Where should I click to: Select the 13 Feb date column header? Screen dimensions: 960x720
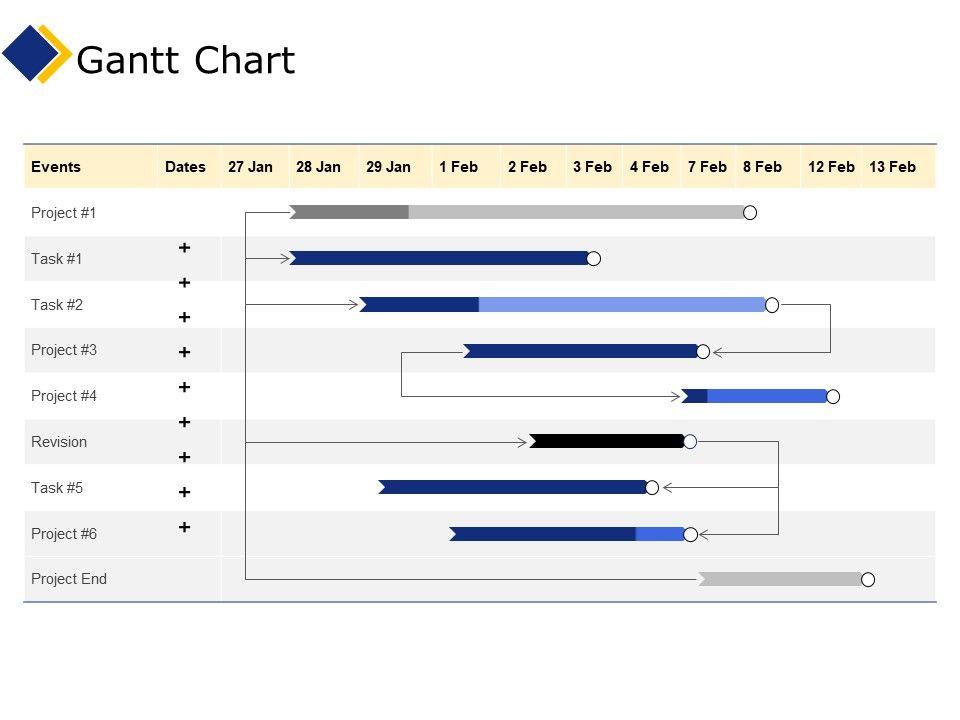pyautogui.click(x=892, y=167)
